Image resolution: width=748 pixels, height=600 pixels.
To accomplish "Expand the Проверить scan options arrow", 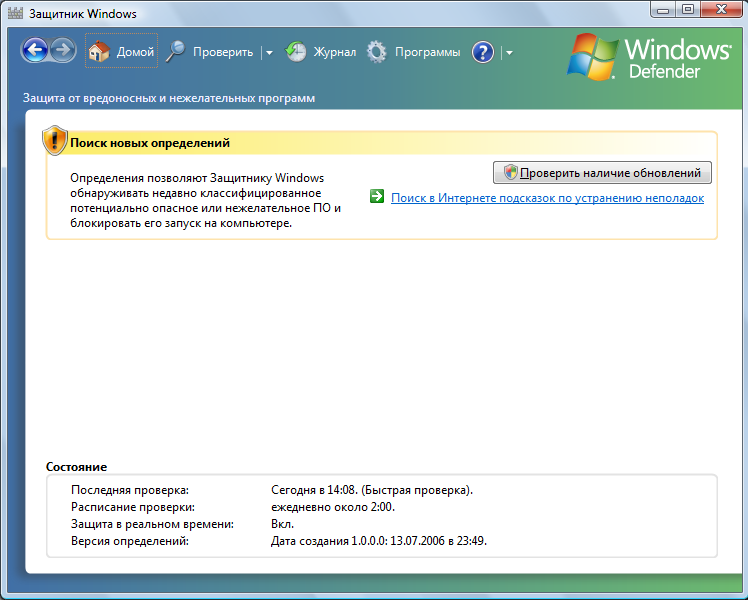I will point(269,52).
